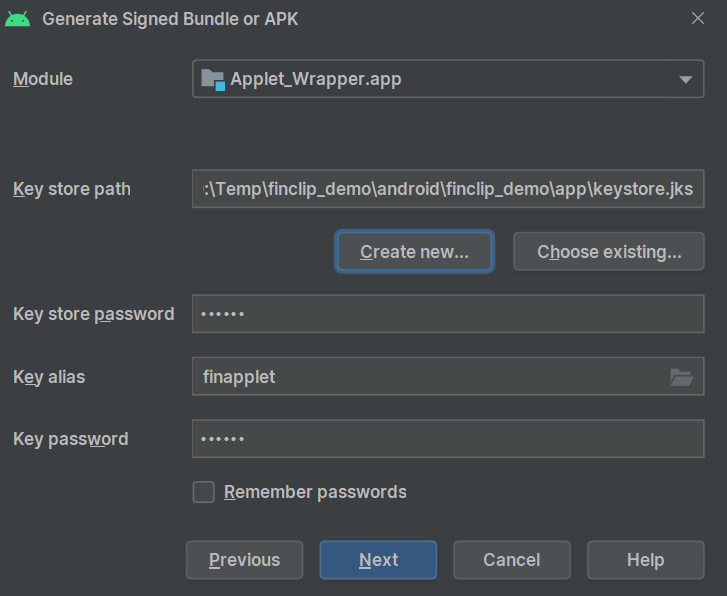Click the dialog title text
The width and height of the screenshot is (727, 596).
(170, 19)
